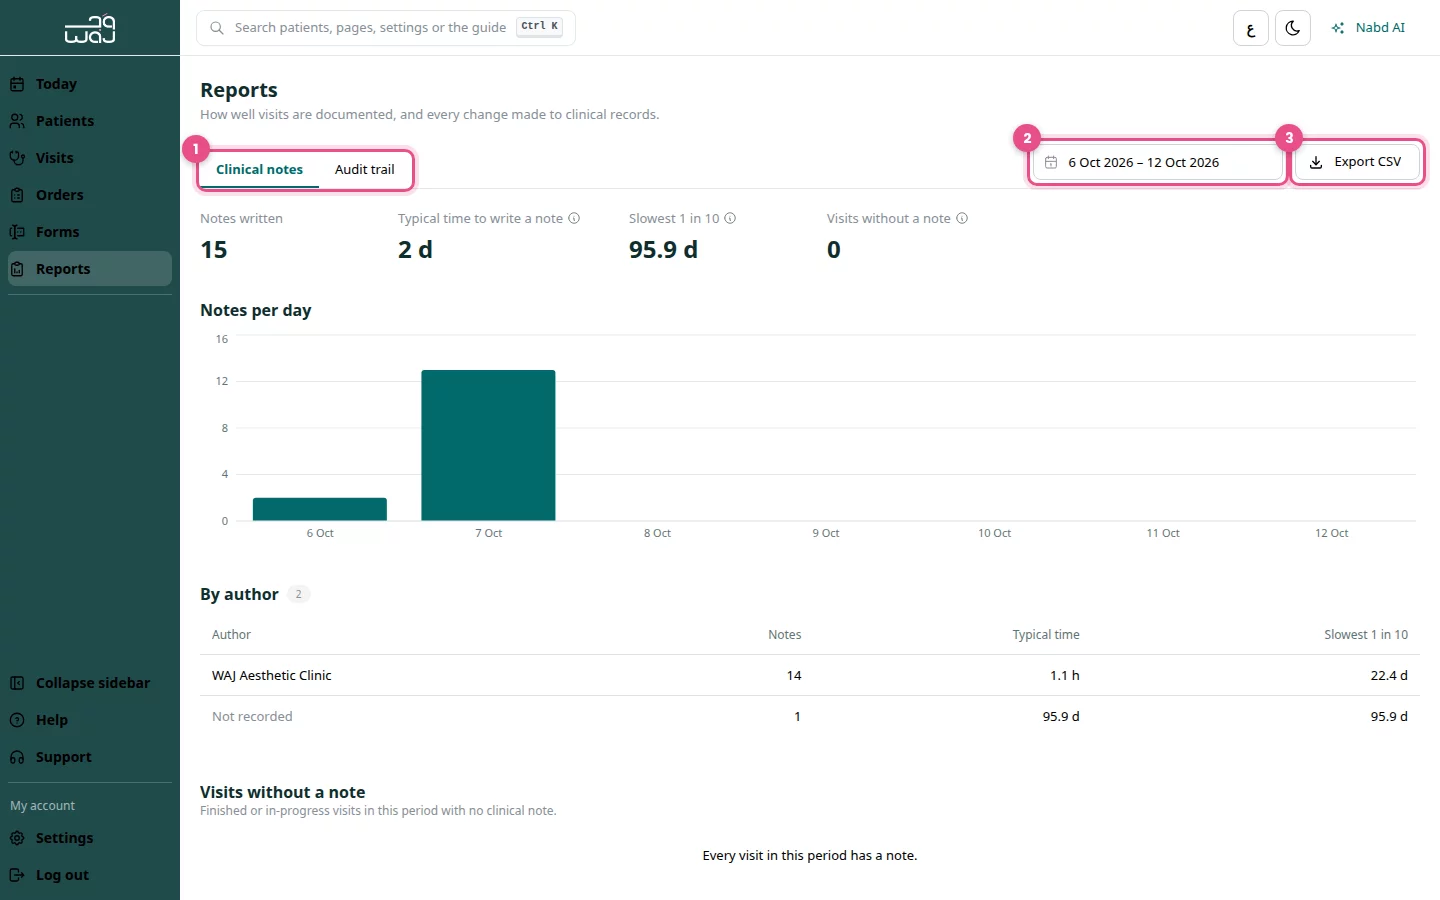Open the Support page

coord(90,757)
